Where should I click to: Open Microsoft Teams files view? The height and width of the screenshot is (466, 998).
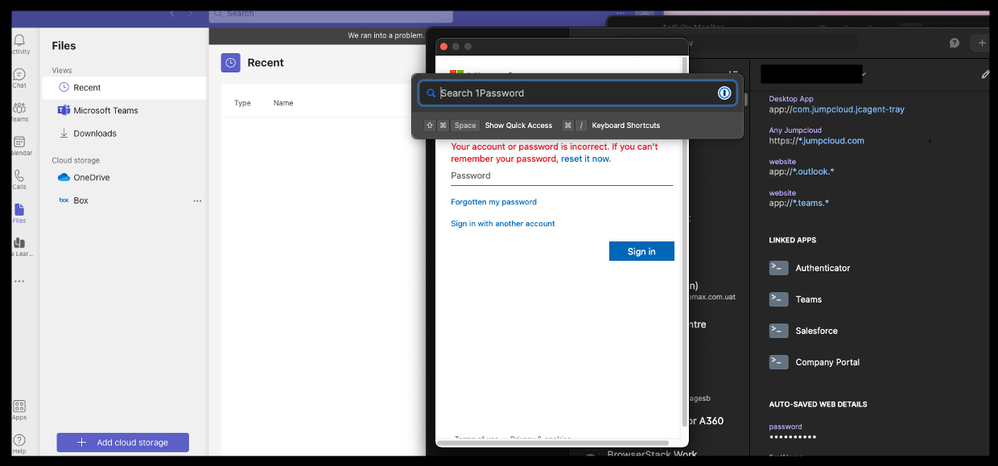(x=105, y=111)
